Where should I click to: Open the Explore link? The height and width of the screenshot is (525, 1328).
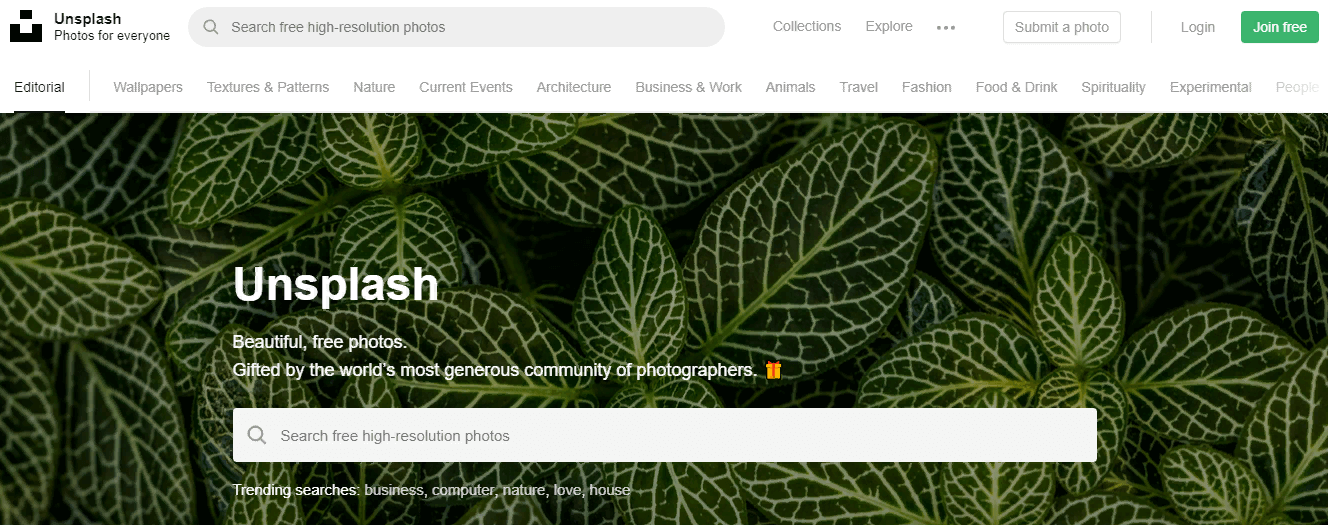(x=889, y=26)
